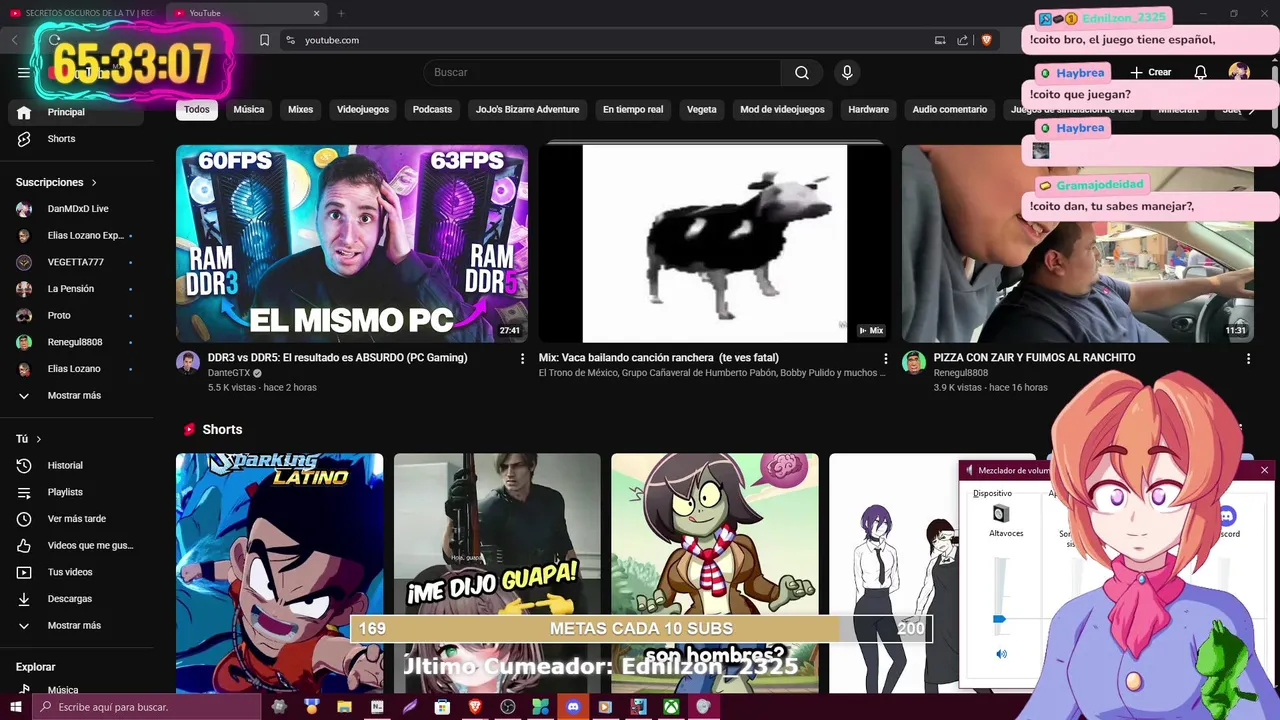Open the OBS icon in the taskbar
The height and width of the screenshot is (720, 1280).
[x=508, y=707]
